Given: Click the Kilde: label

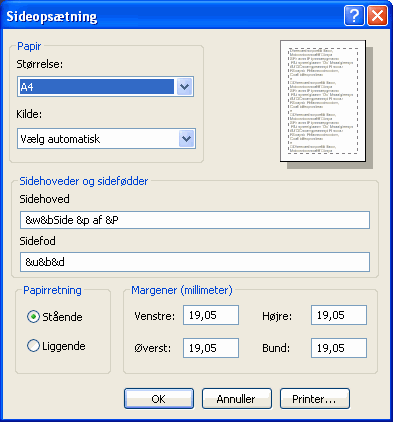Looking at the screenshot, I should point(29,114).
